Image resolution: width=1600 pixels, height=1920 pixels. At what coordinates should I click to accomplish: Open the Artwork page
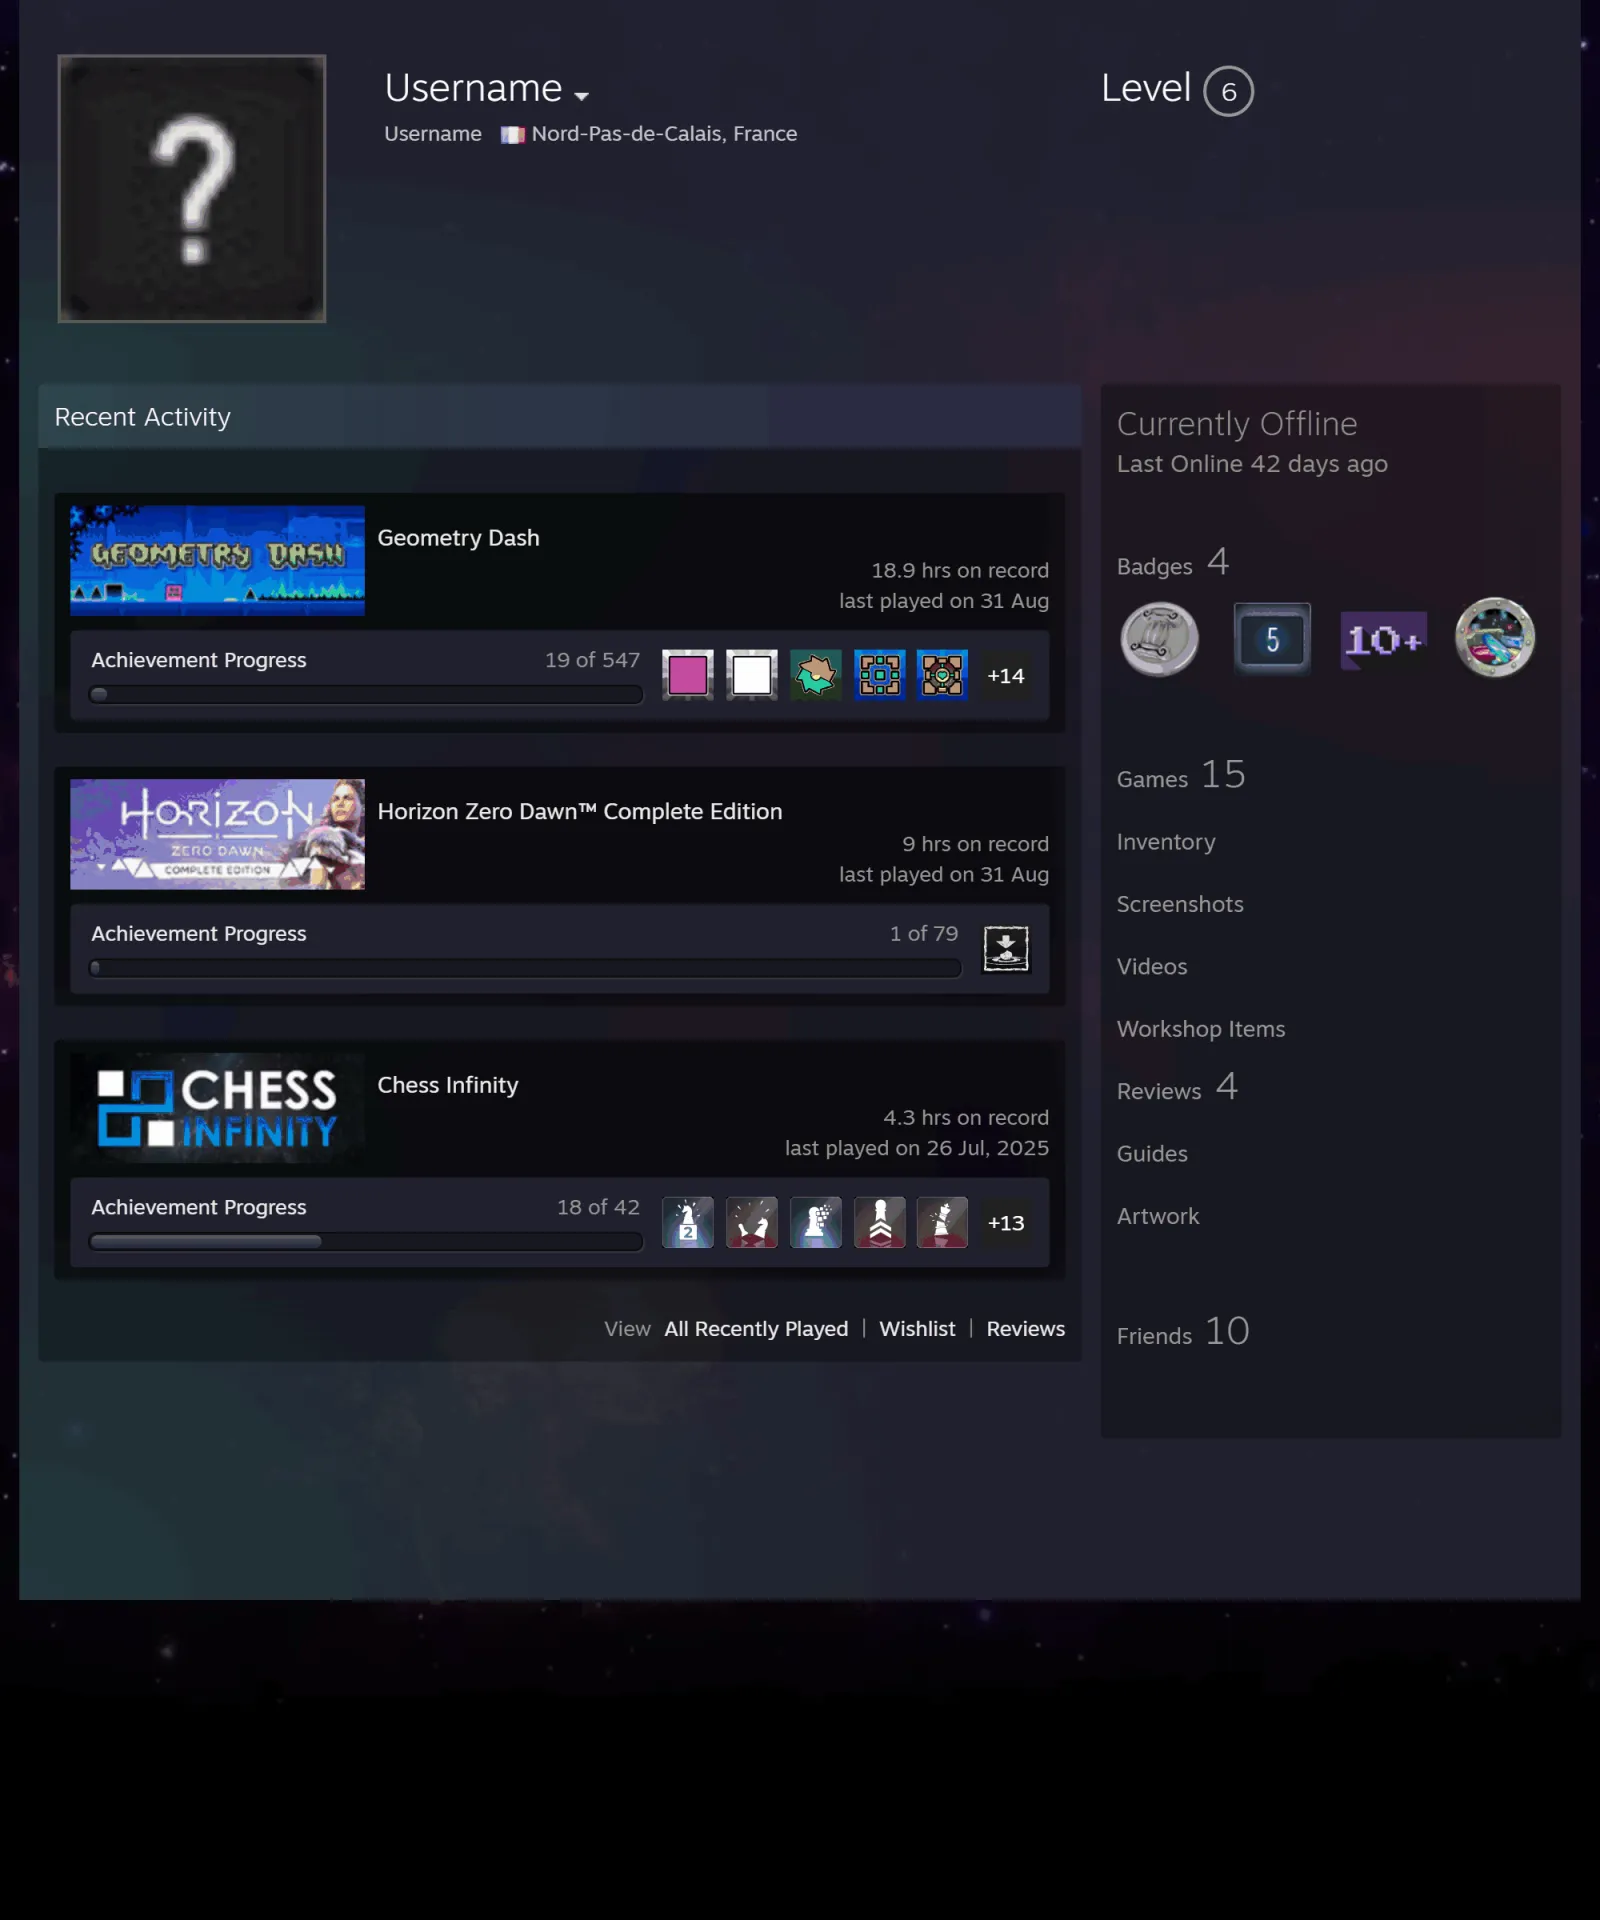[x=1158, y=1216]
